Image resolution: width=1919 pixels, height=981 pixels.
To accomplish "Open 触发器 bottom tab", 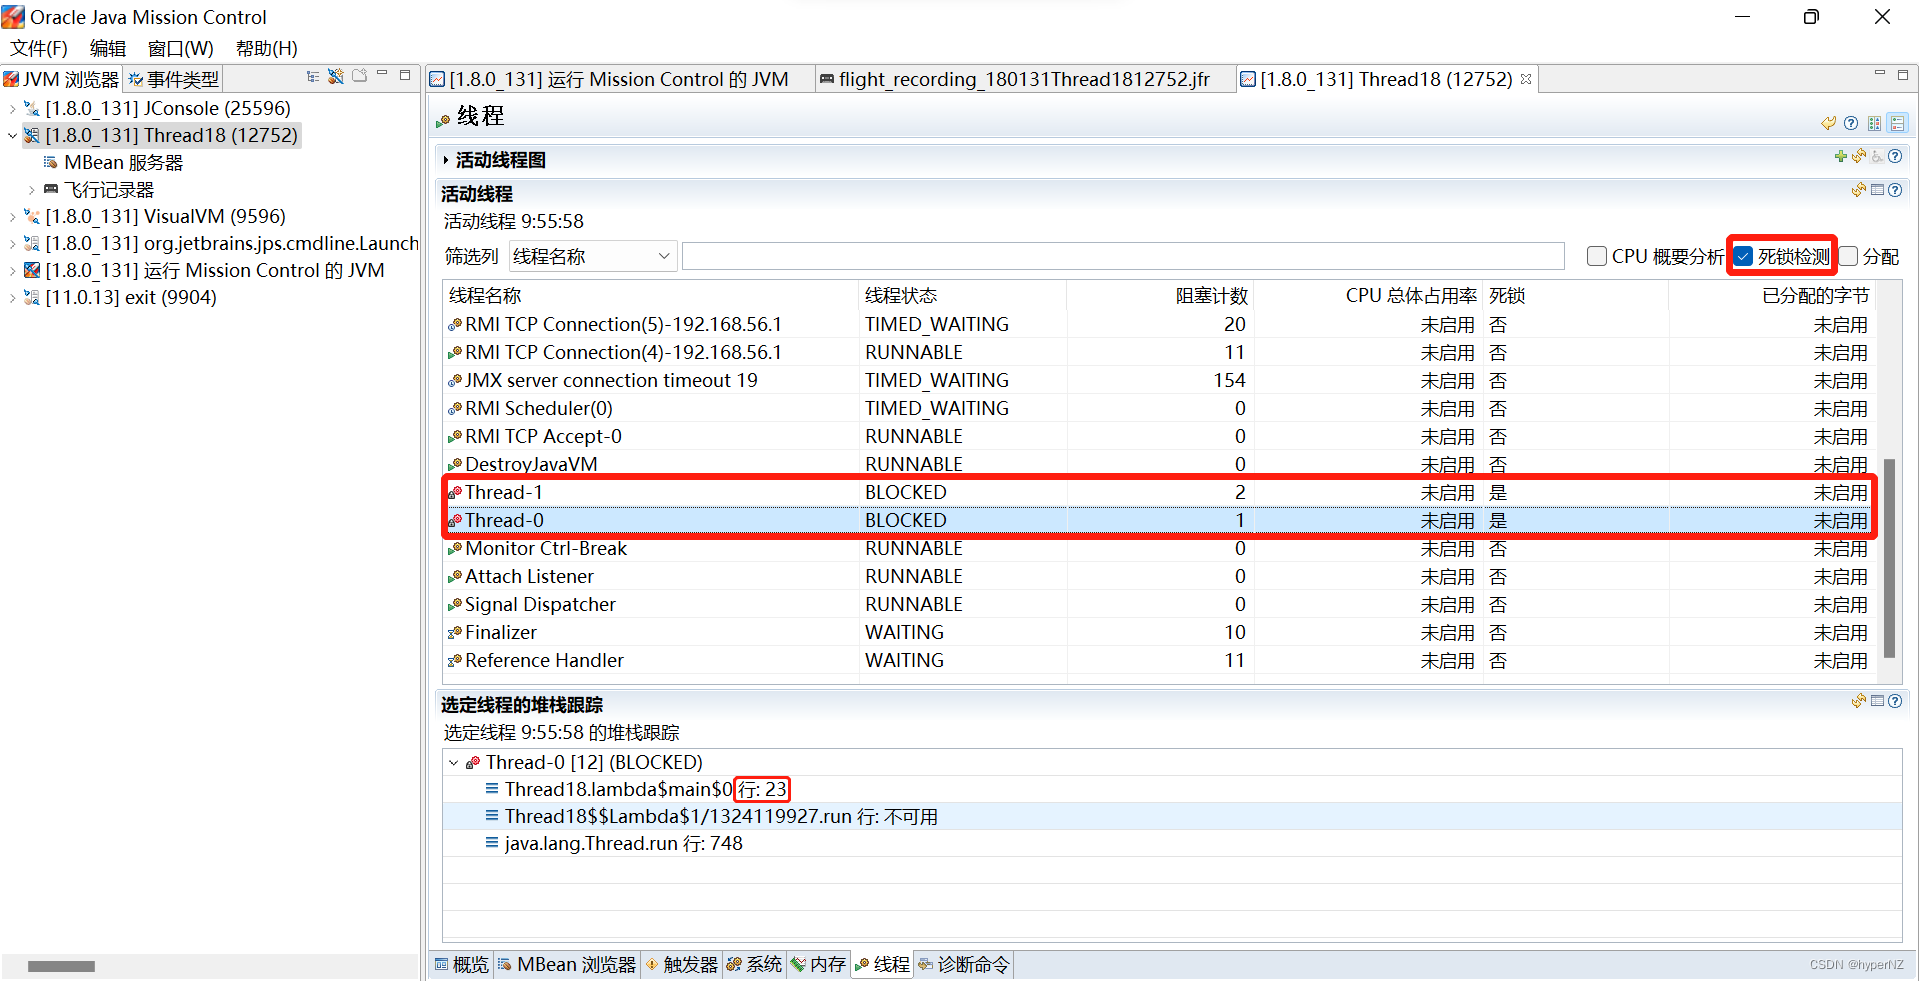I will click(681, 964).
